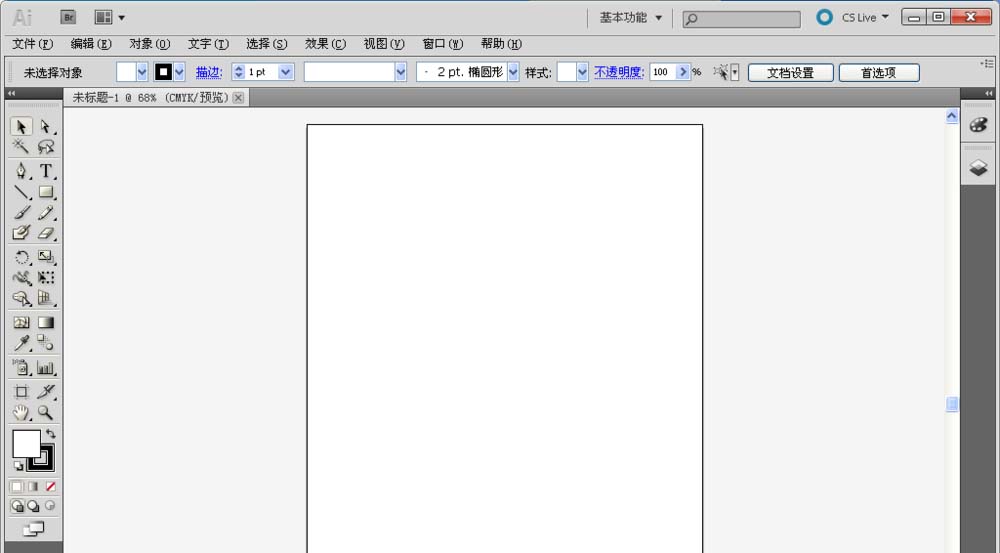This screenshot has height=553, width=1000.
Task: Open the variable width profile dropdown
Action: tap(401, 72)
